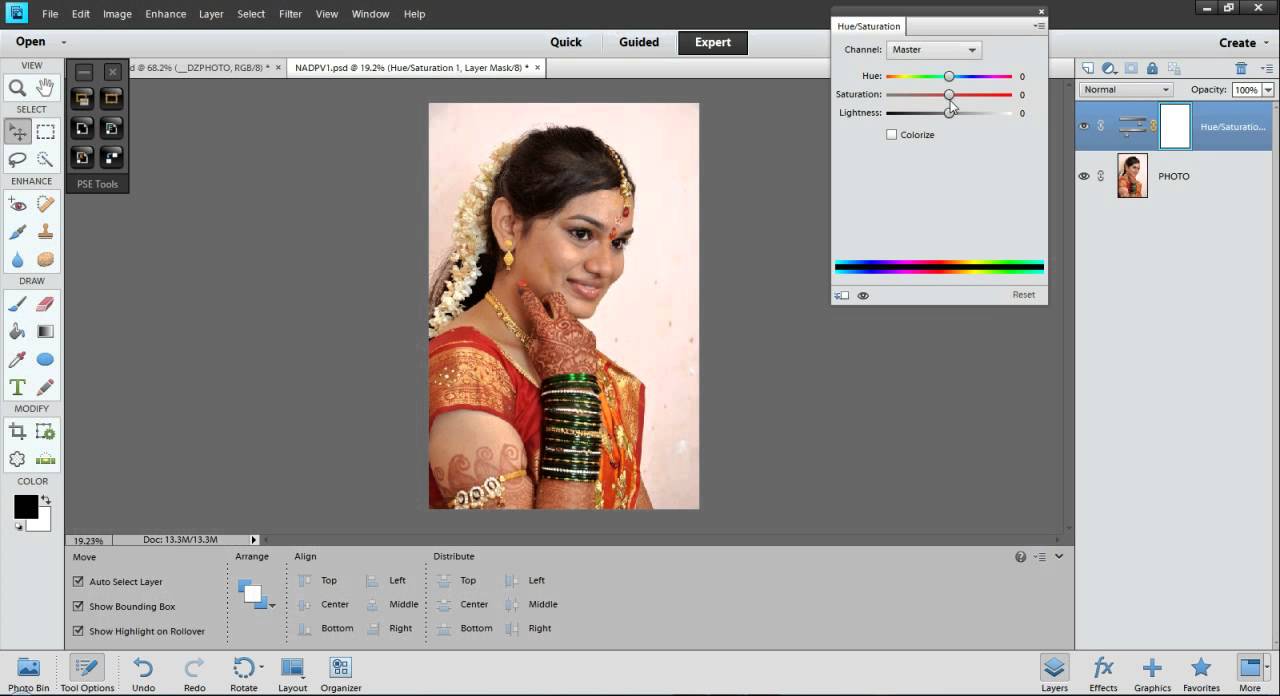
Task: Select the Crop tool
Action: (x=18, y=432)
